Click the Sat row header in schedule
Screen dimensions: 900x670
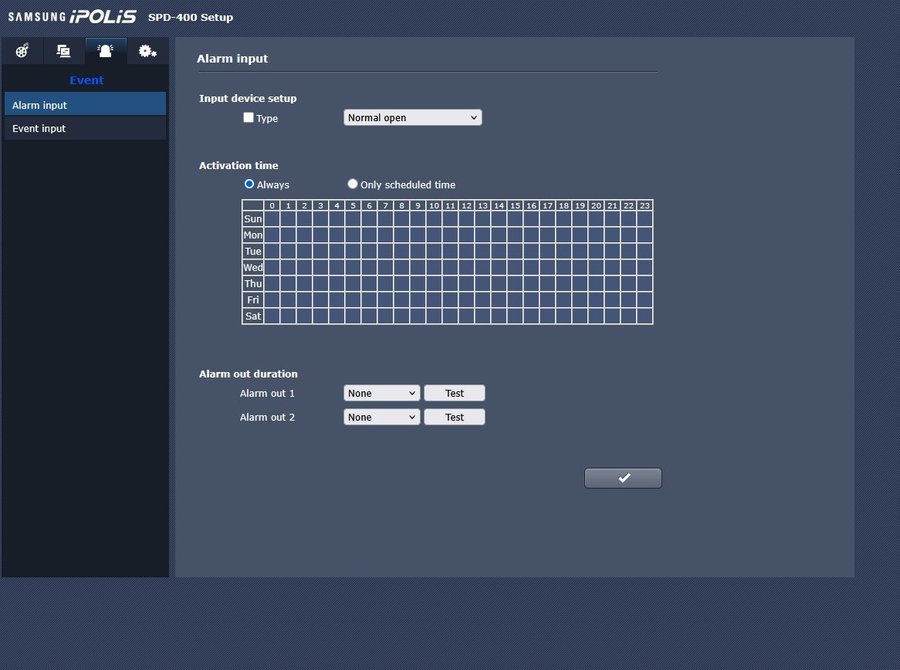pyautogui.click(x=253, y=316)
